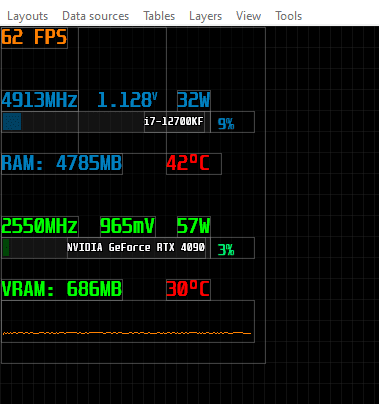The width and height of the screenshot is (379, 404).
Task: Select the 965mV GPU voltage value
Action: point(128,226)
